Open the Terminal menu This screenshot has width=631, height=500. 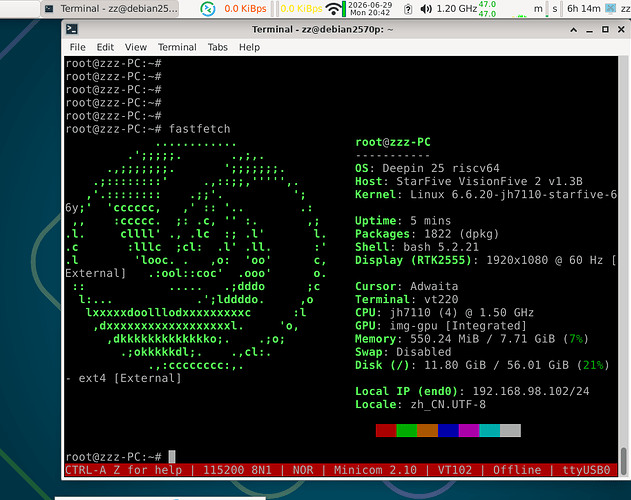(177, 47)
